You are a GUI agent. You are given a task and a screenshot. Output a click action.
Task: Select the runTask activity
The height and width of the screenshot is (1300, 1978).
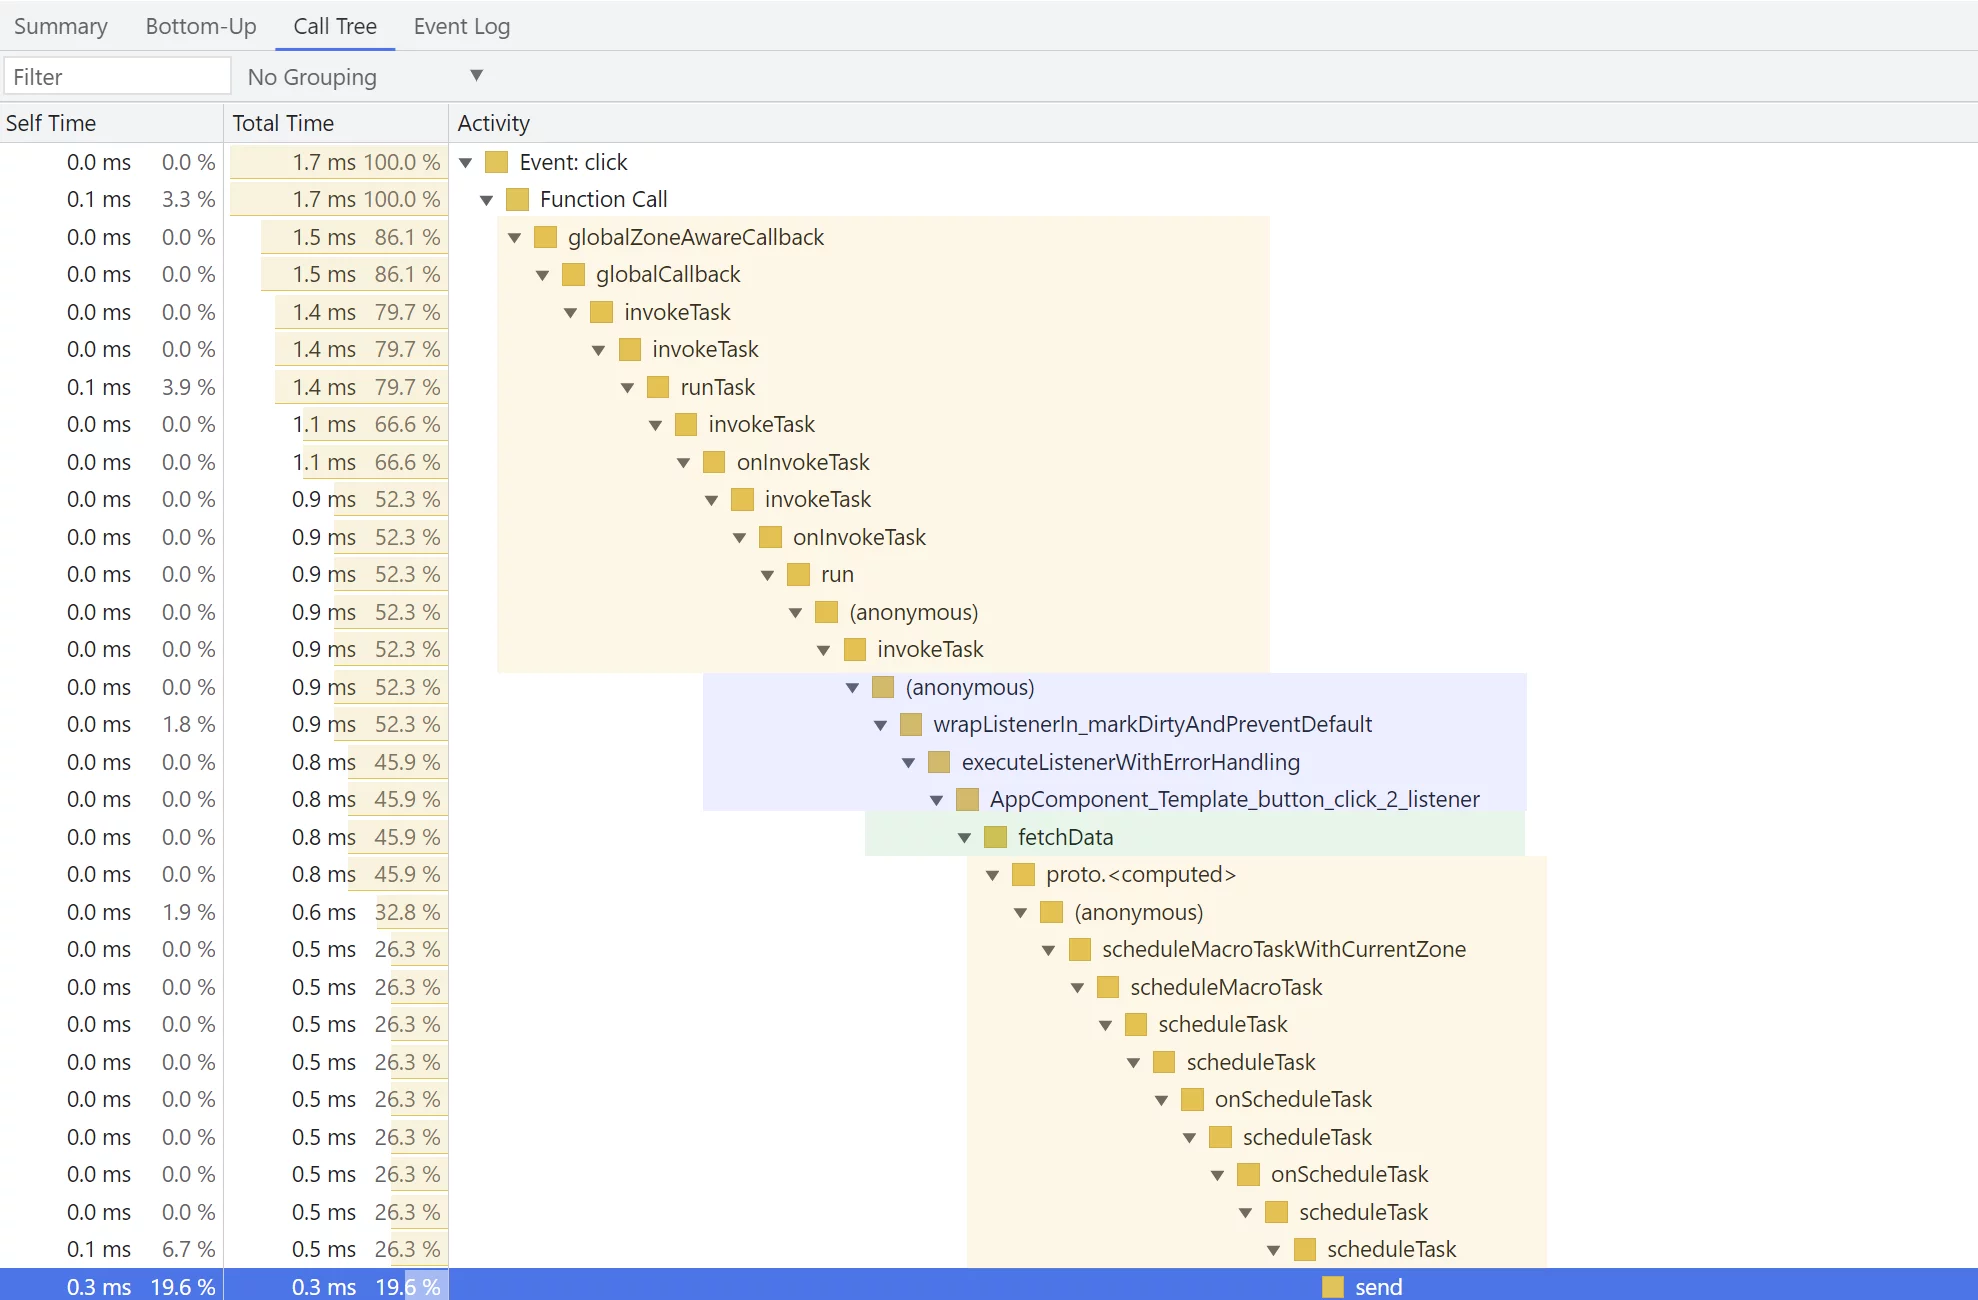pyautogui.click(x=718, y=387)
